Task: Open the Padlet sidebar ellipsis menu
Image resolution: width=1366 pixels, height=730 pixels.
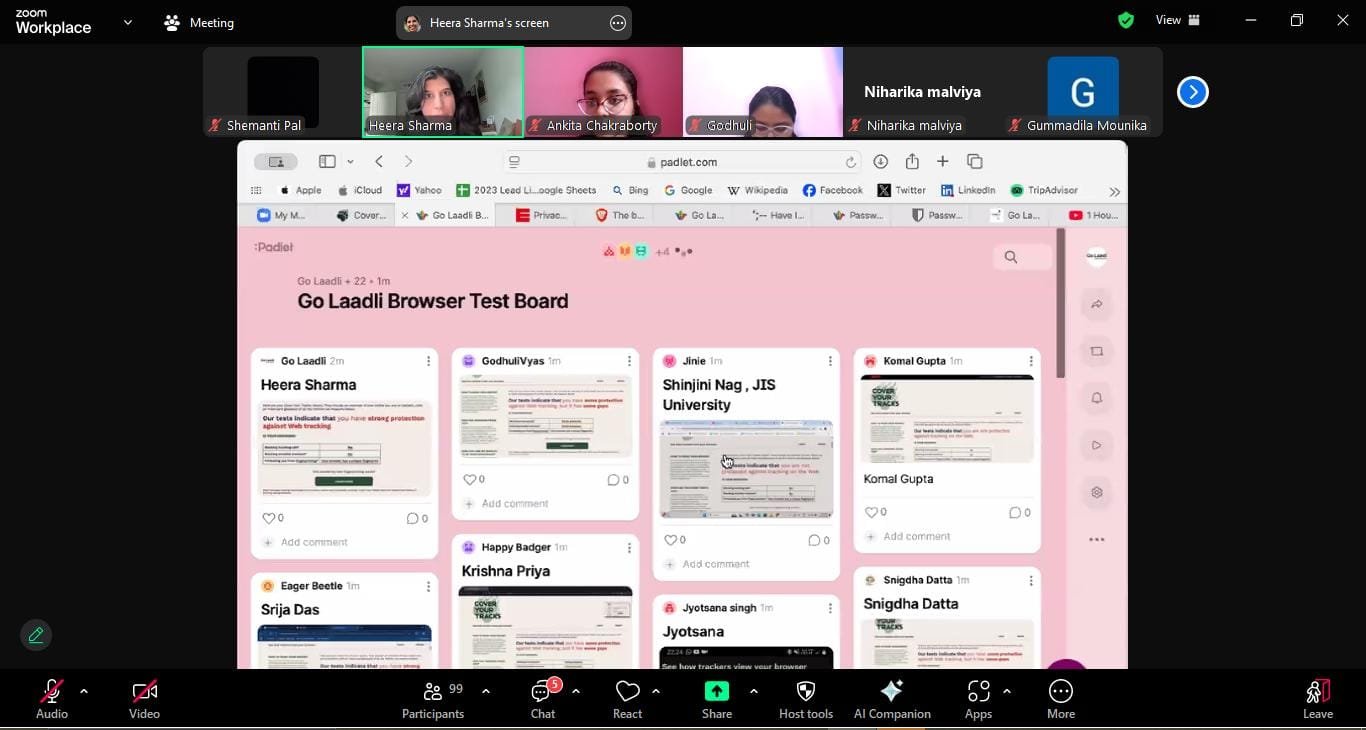Action: [x=1097, y=539]
